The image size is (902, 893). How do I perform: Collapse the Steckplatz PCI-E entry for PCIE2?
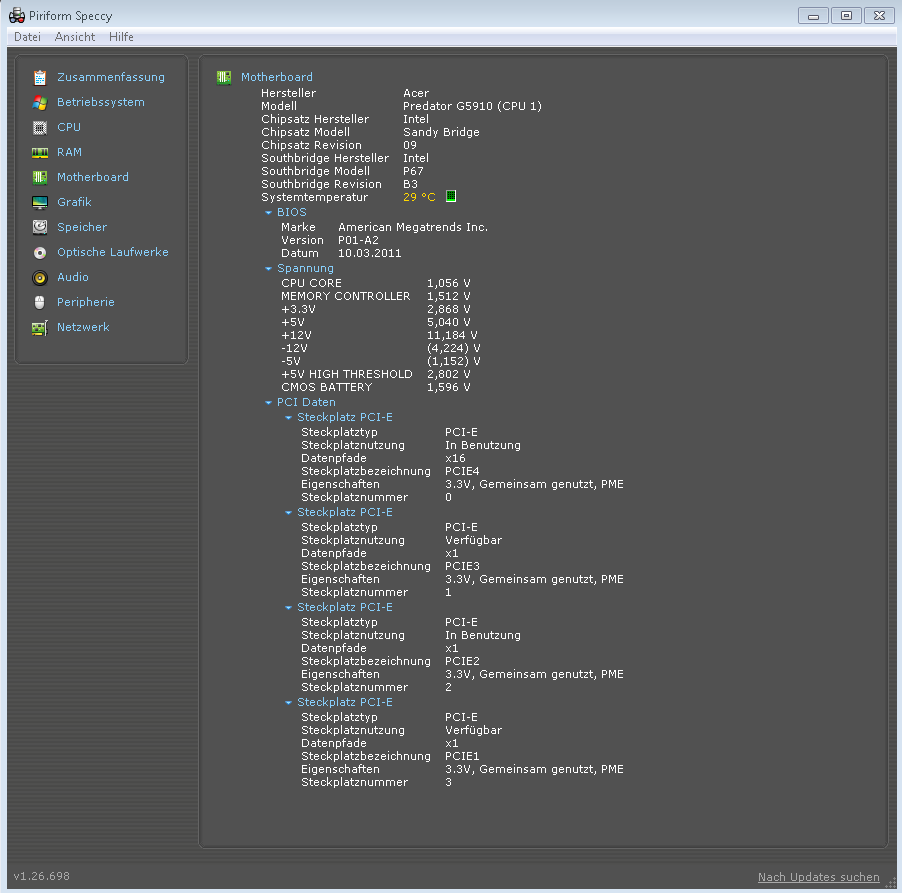pyautogui.click(x=288, y=608)
